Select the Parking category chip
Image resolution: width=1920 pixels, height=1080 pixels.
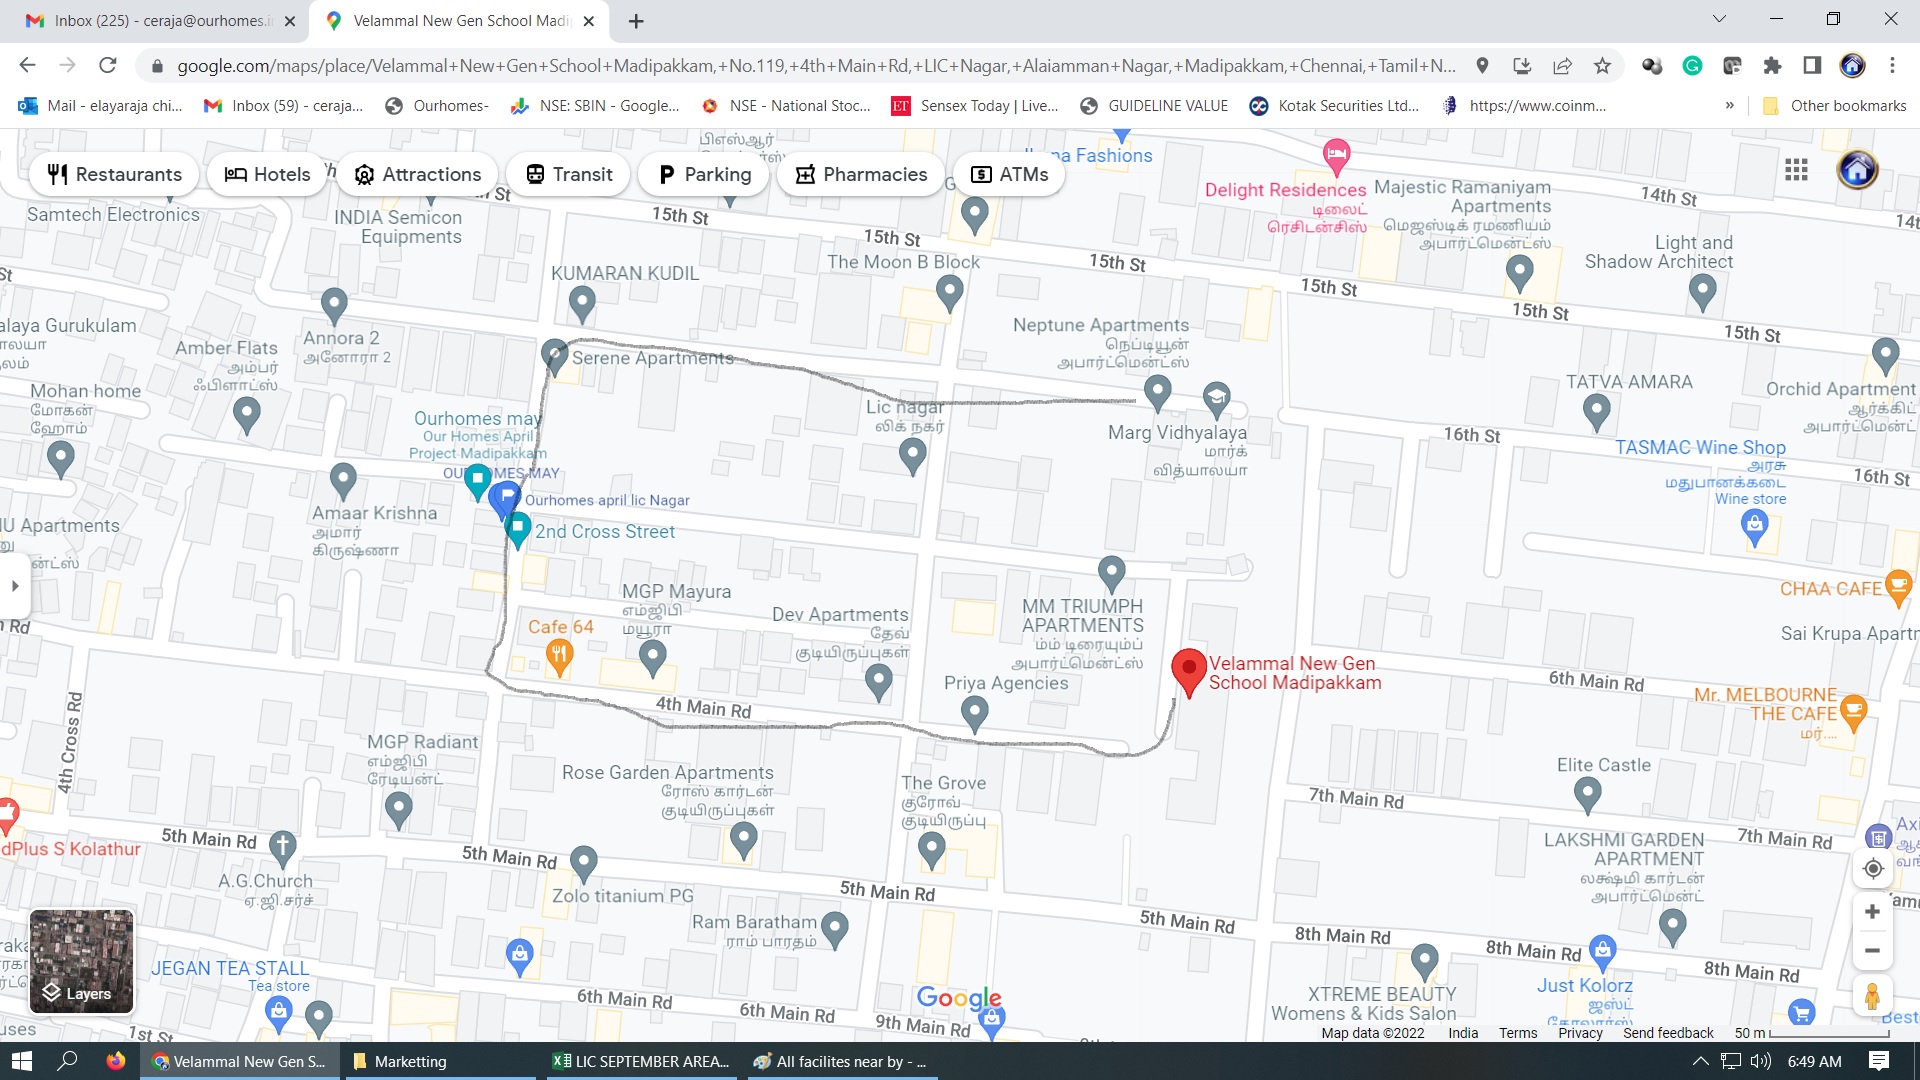coord(704,174)
